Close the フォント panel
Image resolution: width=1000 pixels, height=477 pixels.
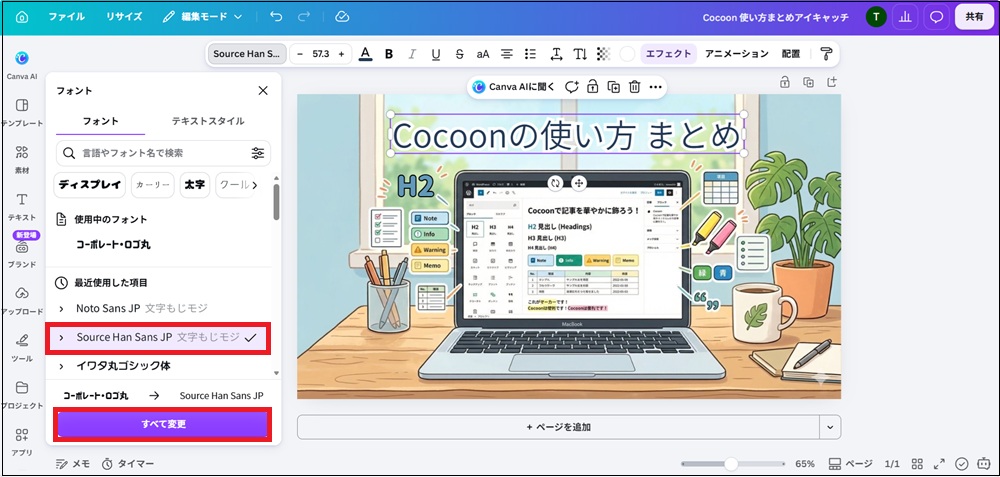tap(263, 91)
